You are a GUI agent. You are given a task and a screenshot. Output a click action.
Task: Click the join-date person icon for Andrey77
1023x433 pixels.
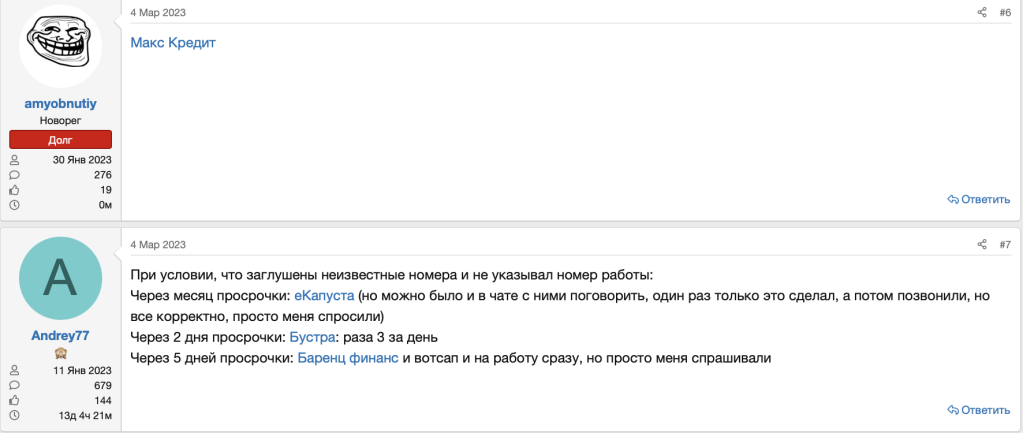coord(14,370)
